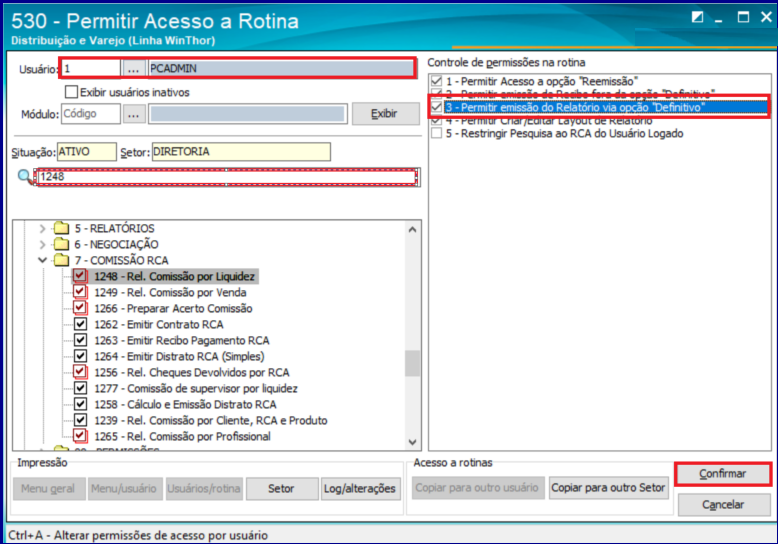Maximize the 530 window
This screenshot has height=544, width=778.
pyautogui.click(x=743, y=17)
